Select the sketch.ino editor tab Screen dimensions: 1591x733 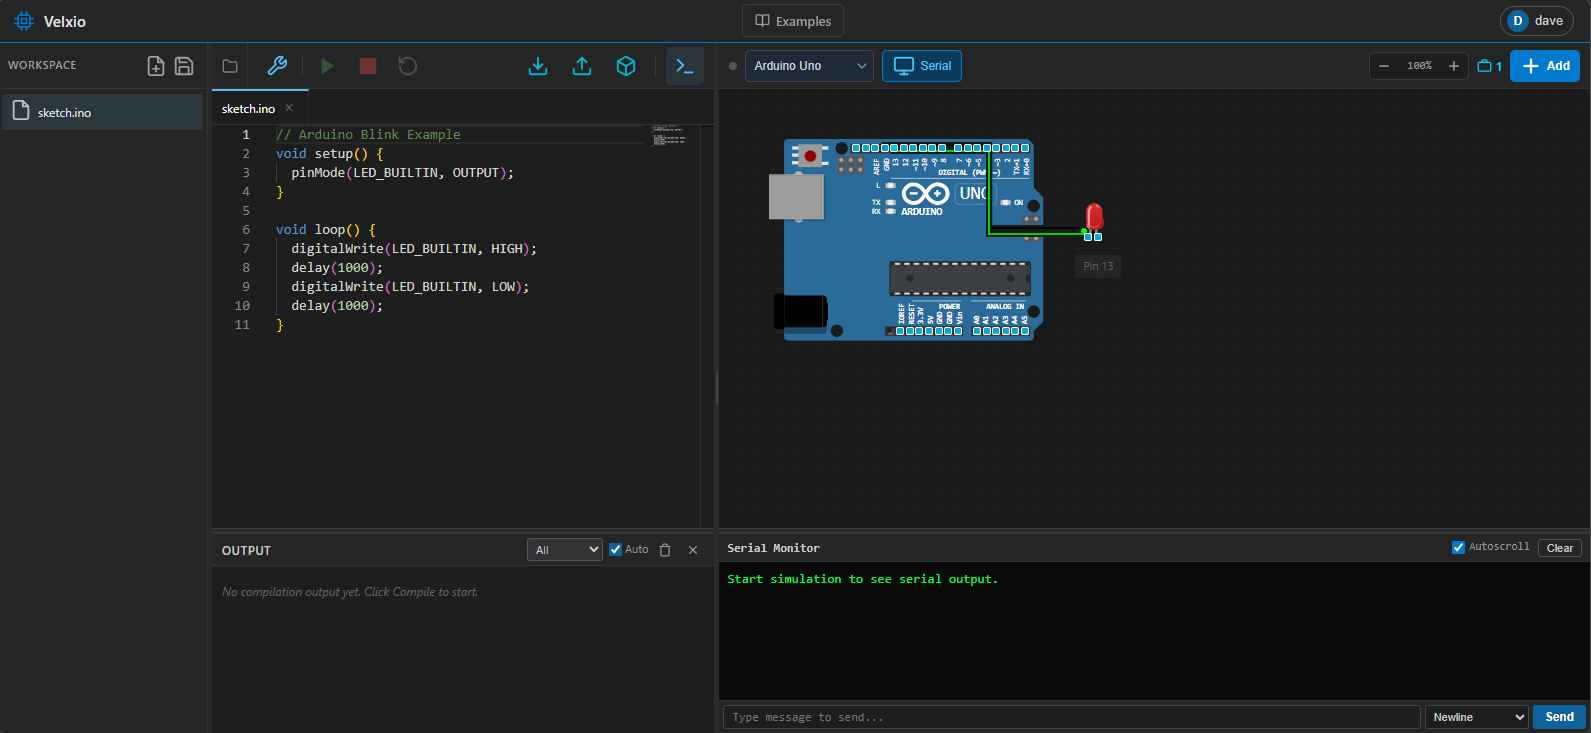248,108
